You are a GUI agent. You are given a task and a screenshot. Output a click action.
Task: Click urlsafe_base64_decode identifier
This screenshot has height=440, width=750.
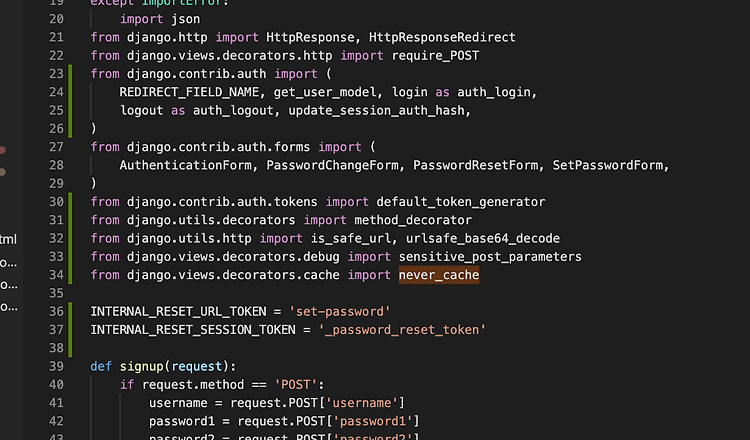point(483,238)
